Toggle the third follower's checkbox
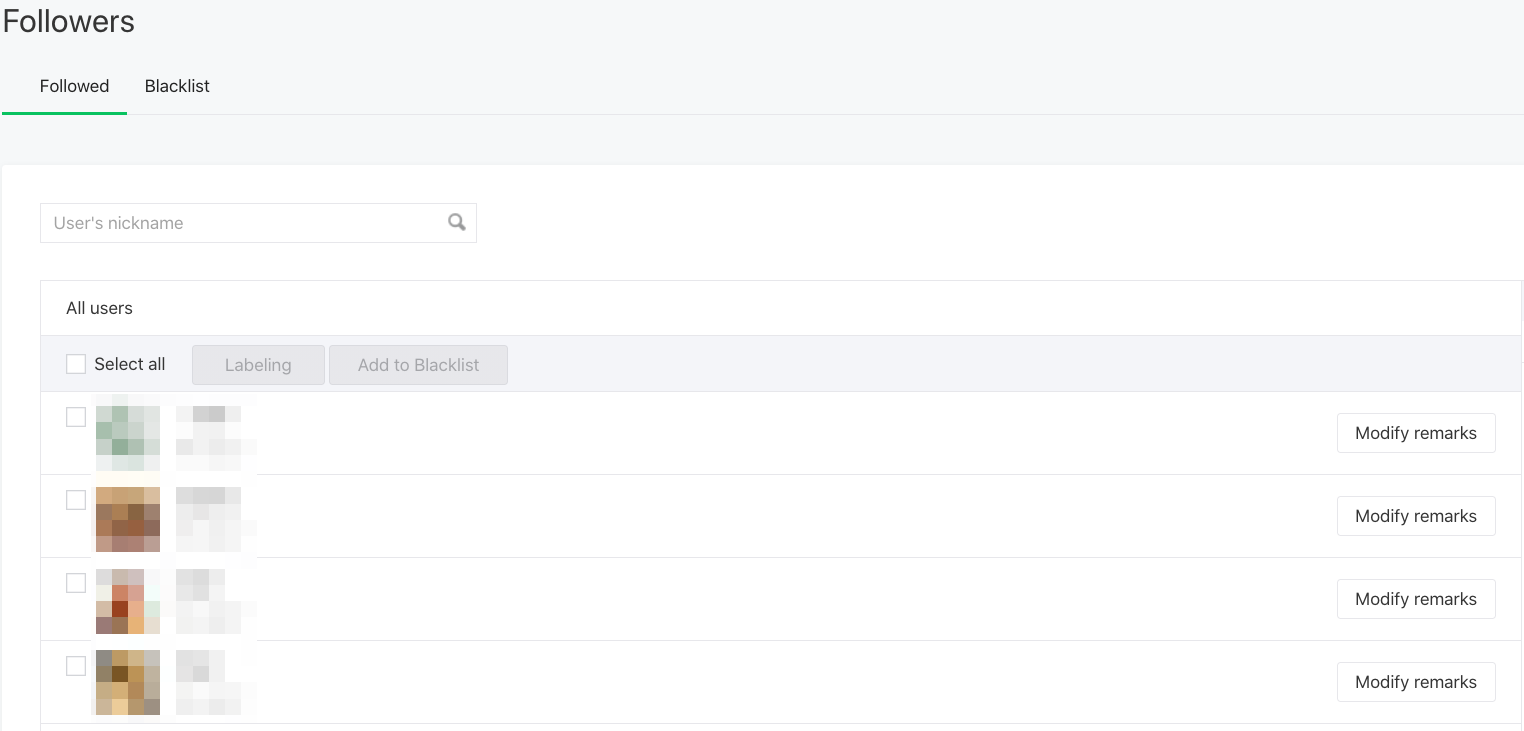1524x731 pixels. point(76,583)
